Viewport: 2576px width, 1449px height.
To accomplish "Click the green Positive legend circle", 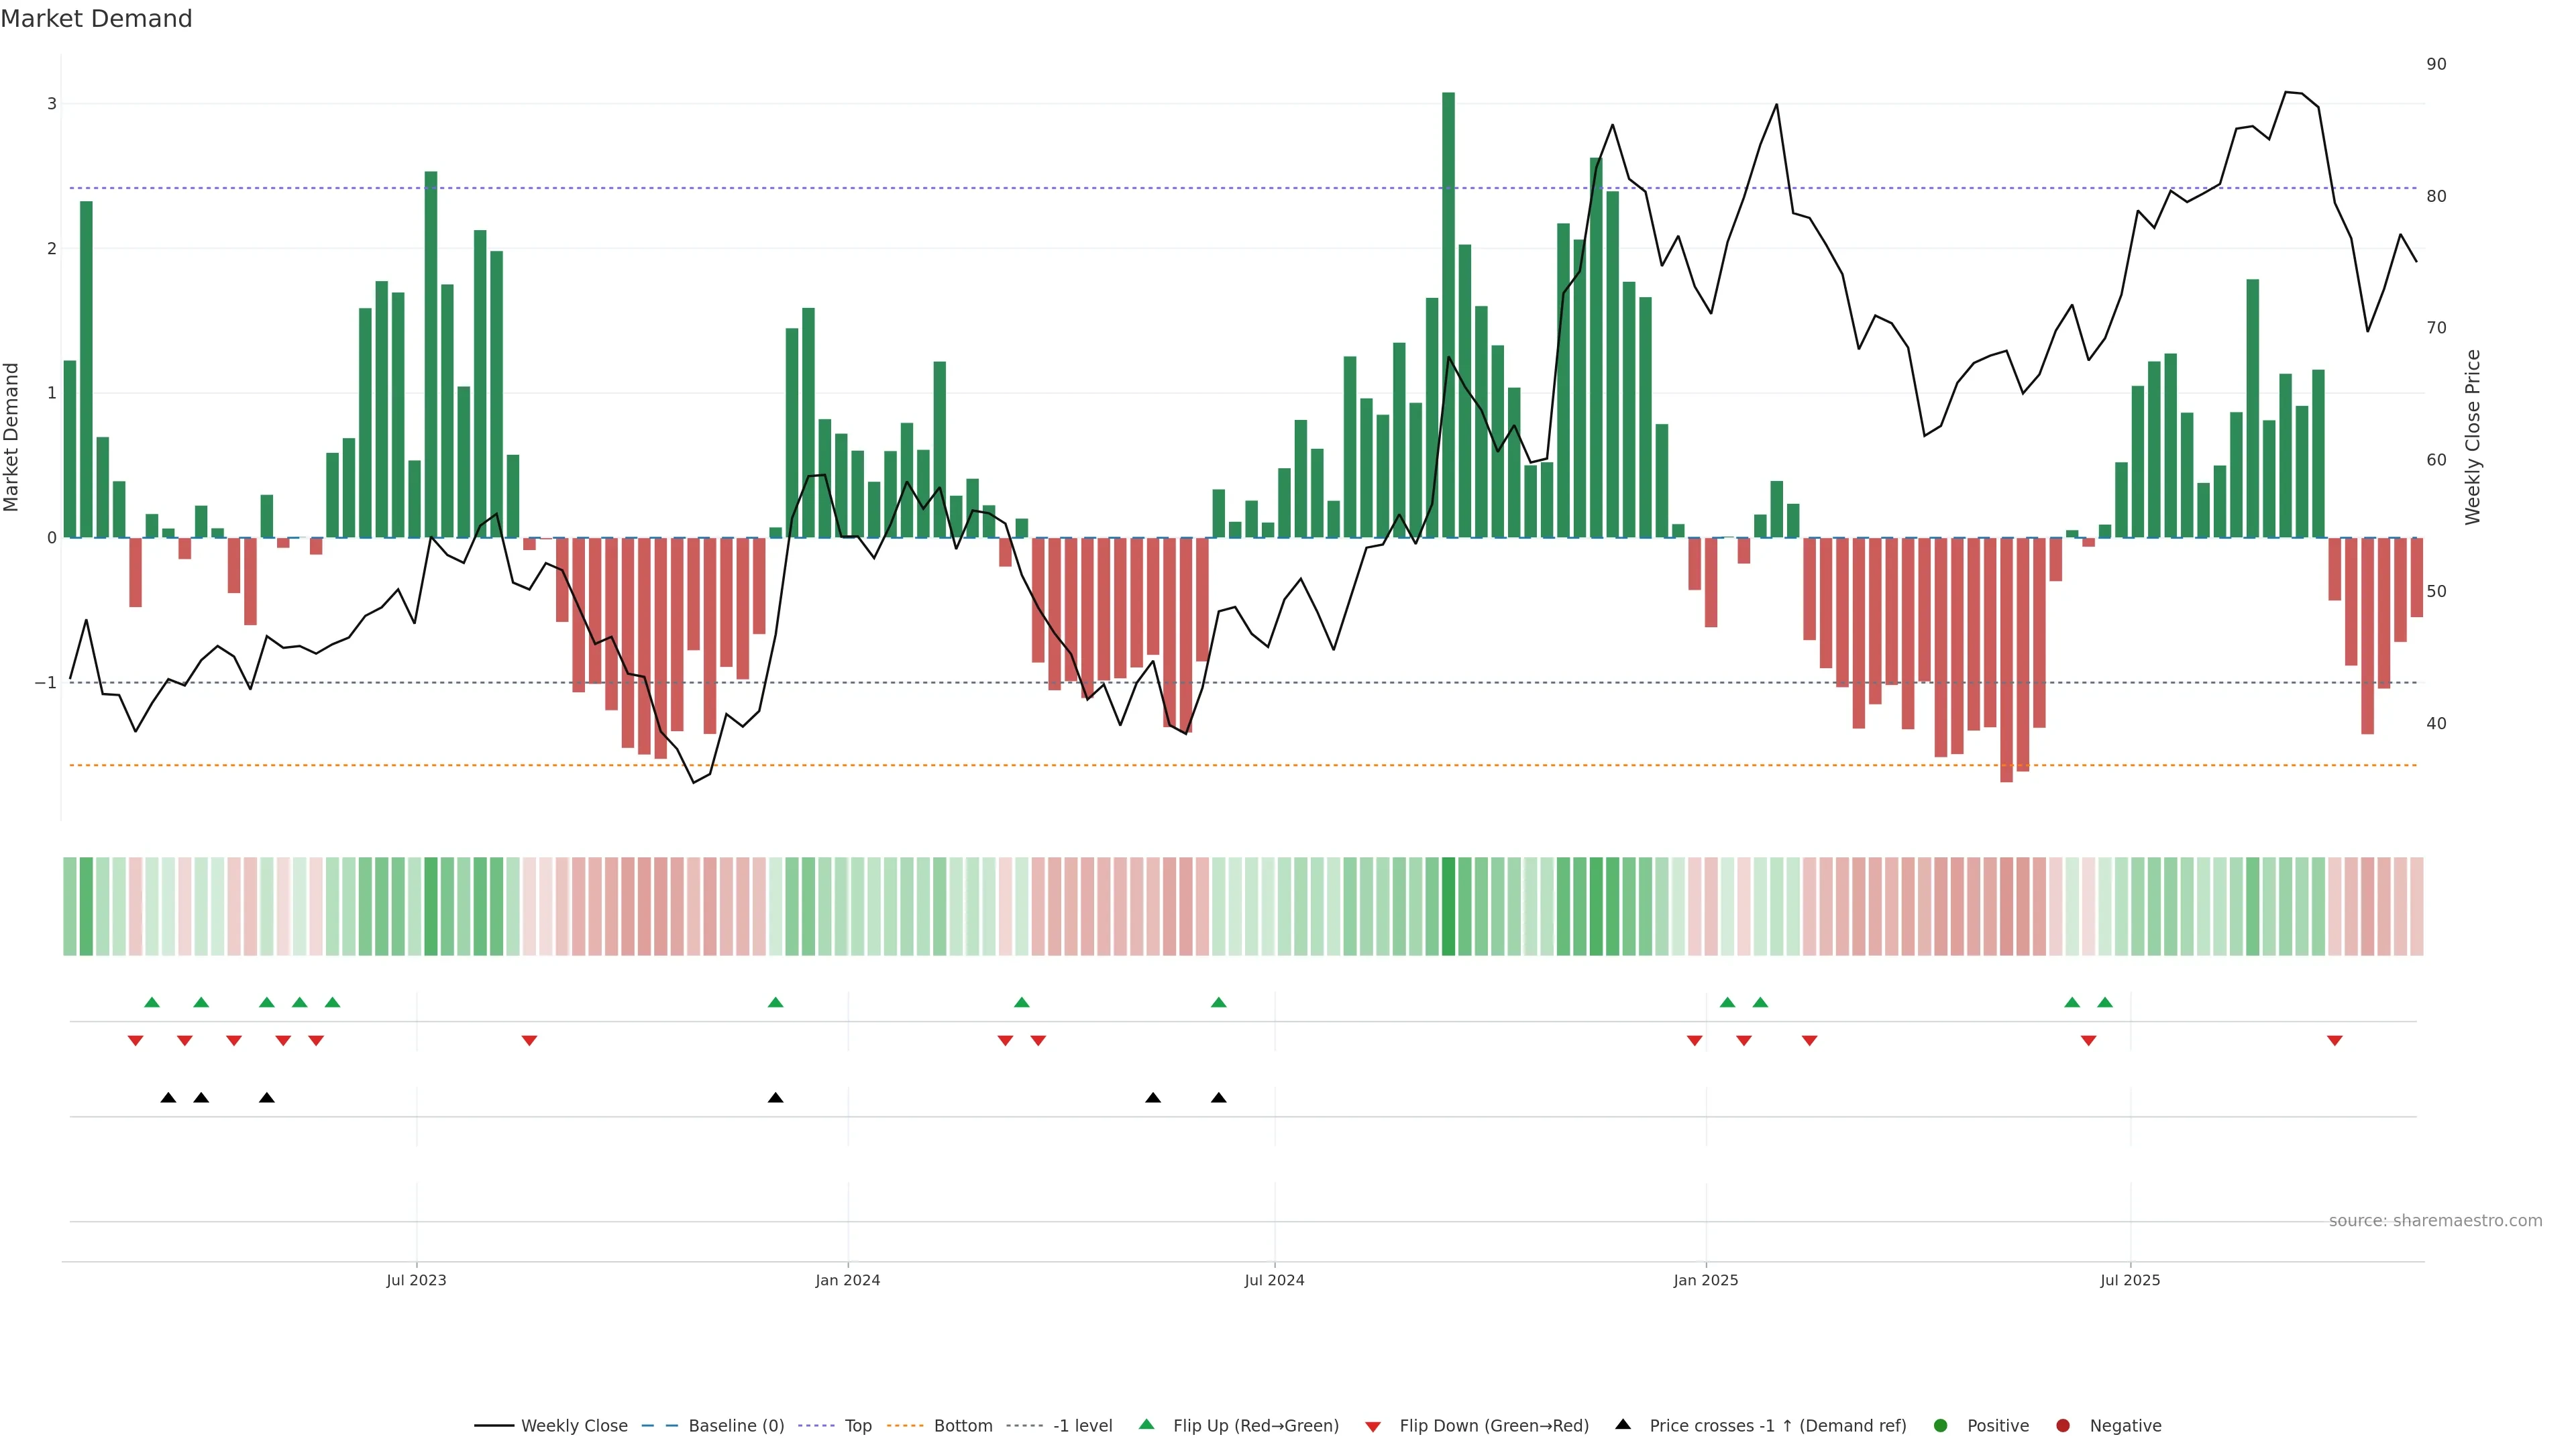I will pos(1941,1426).
